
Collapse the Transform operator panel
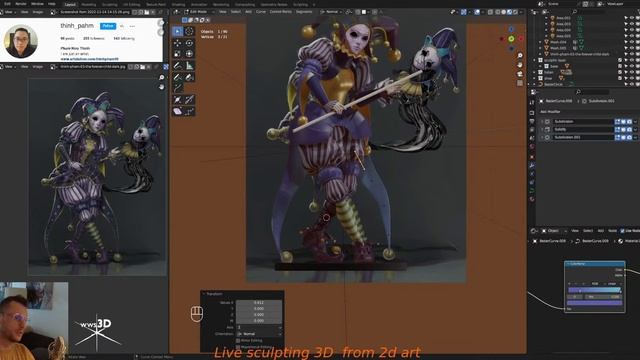(x=204, y=294)
